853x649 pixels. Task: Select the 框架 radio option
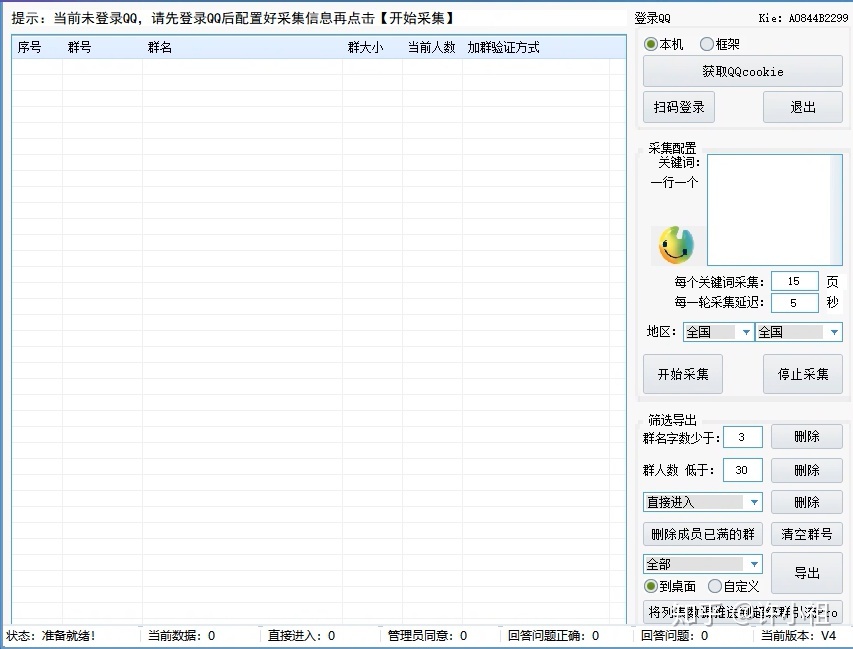(707, 44)
